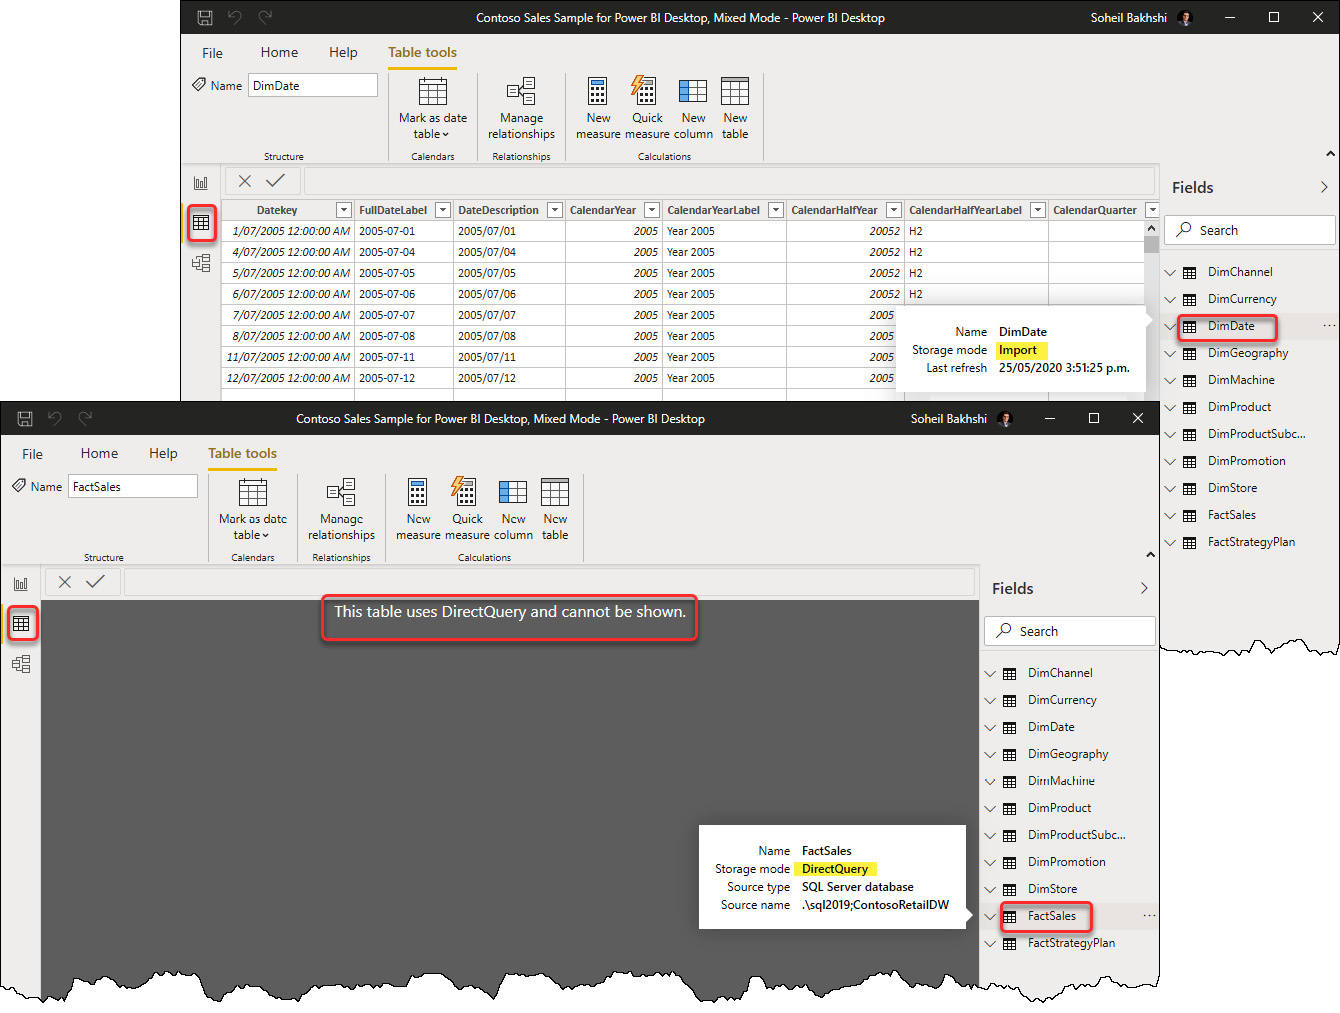This screenshot has height=1013, width=1340.
Task: Click New measure in top window ribbon
Action: point(598,108)
